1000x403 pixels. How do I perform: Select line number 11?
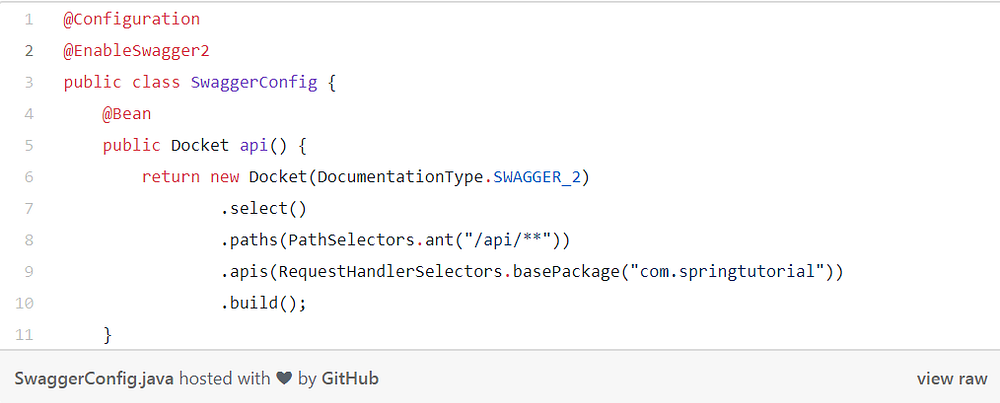26,335
